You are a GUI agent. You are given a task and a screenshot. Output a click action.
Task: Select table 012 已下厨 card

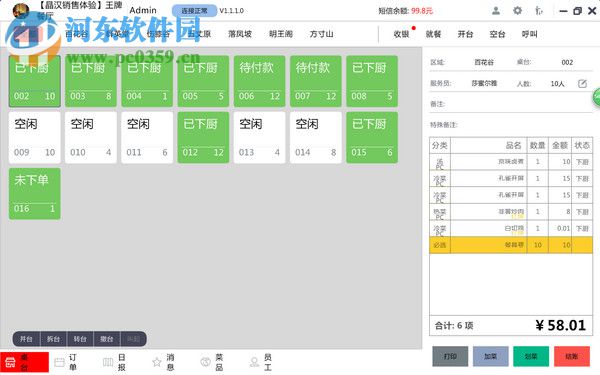[x=204, y=137]
